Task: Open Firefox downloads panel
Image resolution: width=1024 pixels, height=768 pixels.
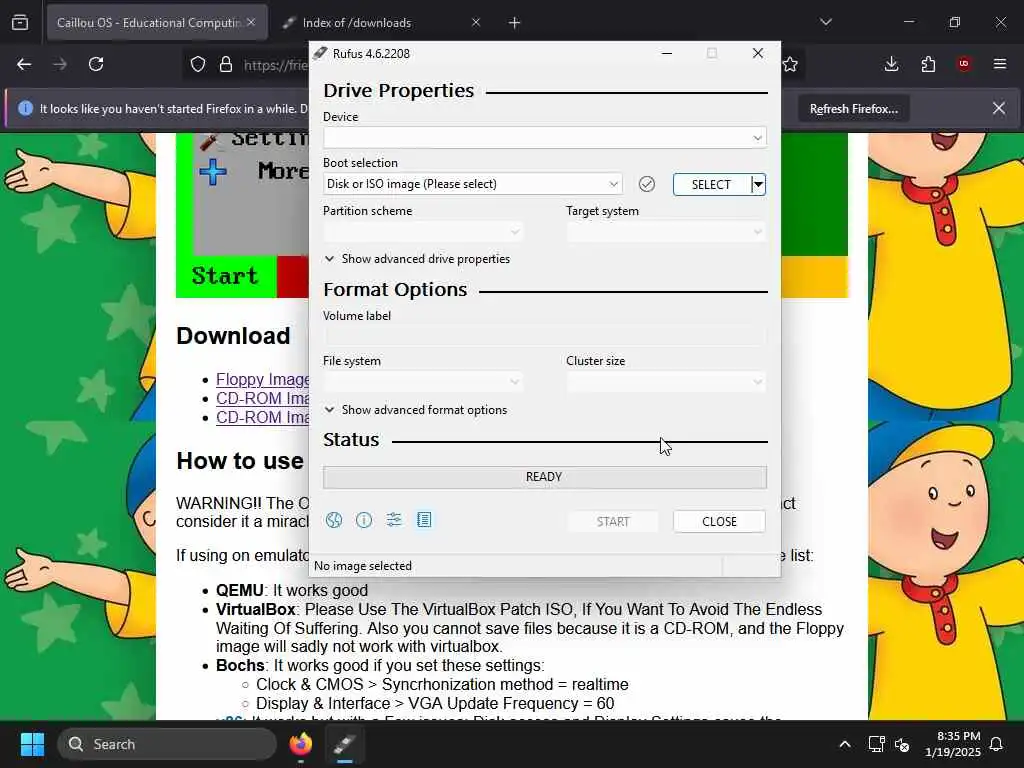Action: tap(891, 64)
